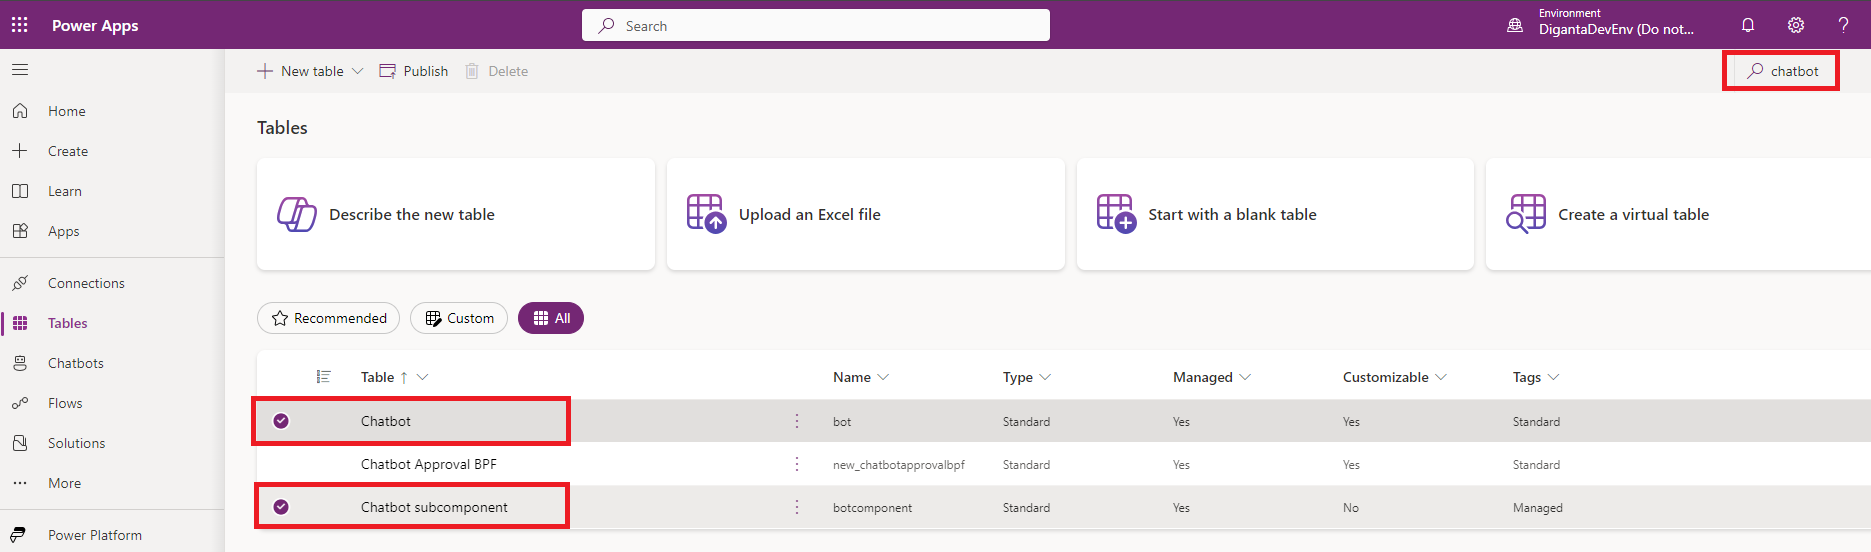Click the Power Platform icon
The height and width of the screenshot is (552, 1871).
(18, 535)
